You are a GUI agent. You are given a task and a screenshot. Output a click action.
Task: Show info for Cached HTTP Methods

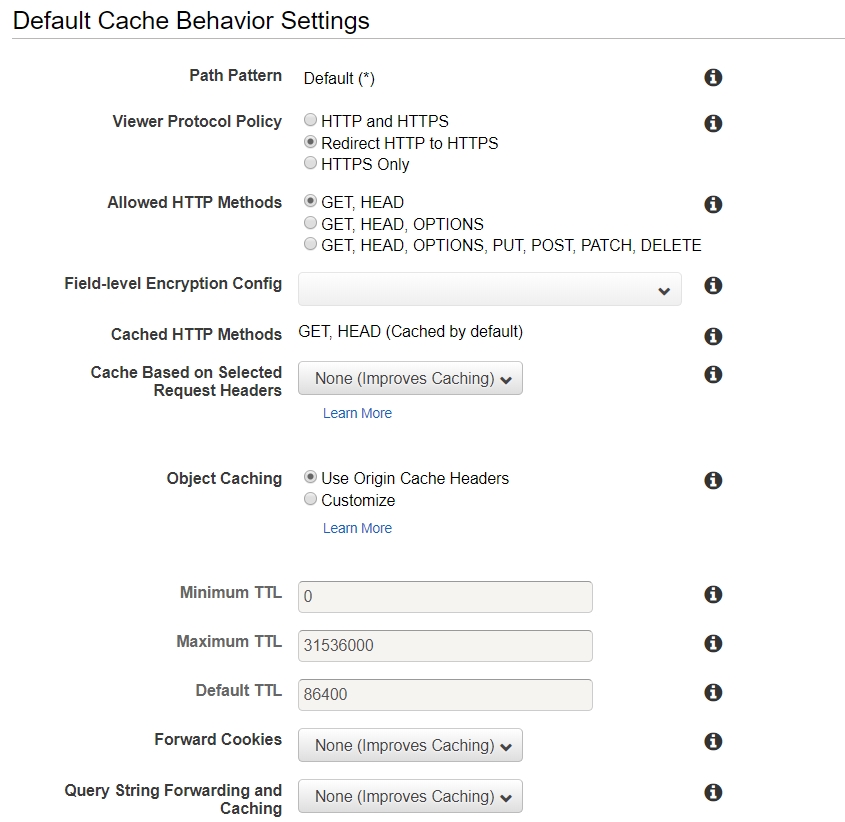click(x=713, y=336)
